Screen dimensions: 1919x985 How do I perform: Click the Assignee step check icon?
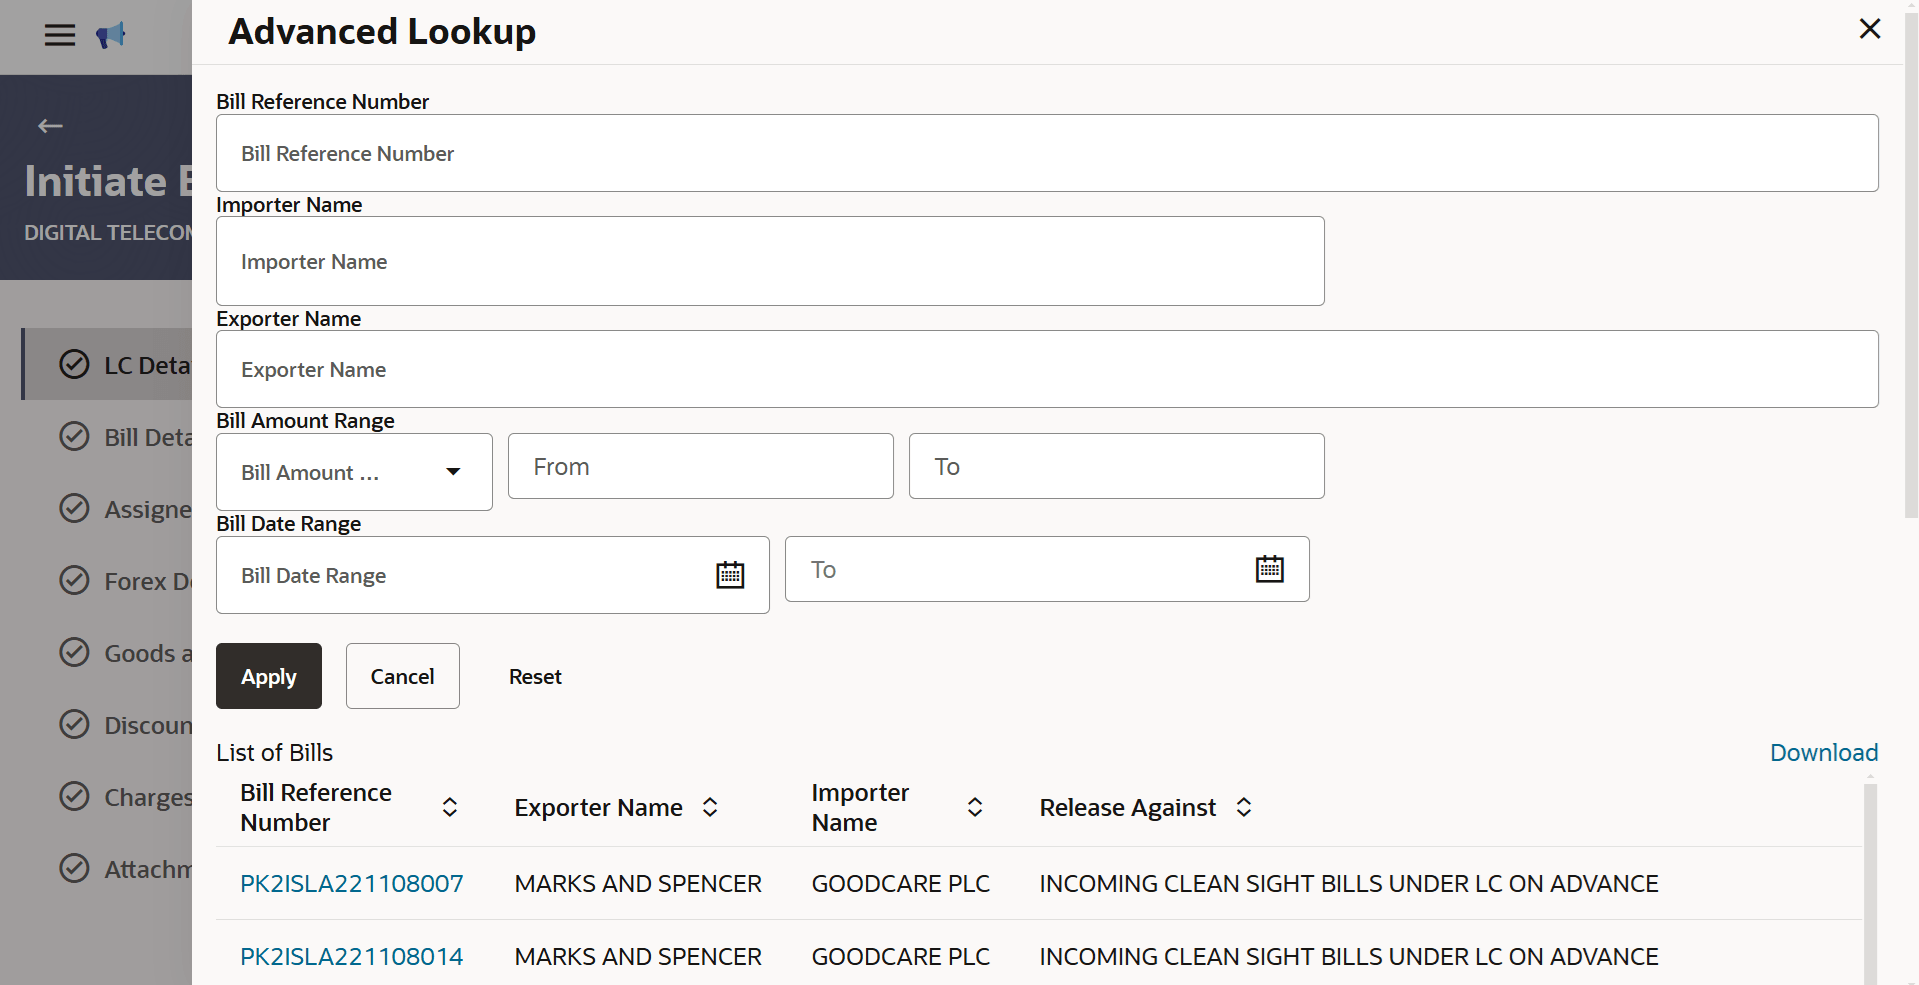[74, 508]
